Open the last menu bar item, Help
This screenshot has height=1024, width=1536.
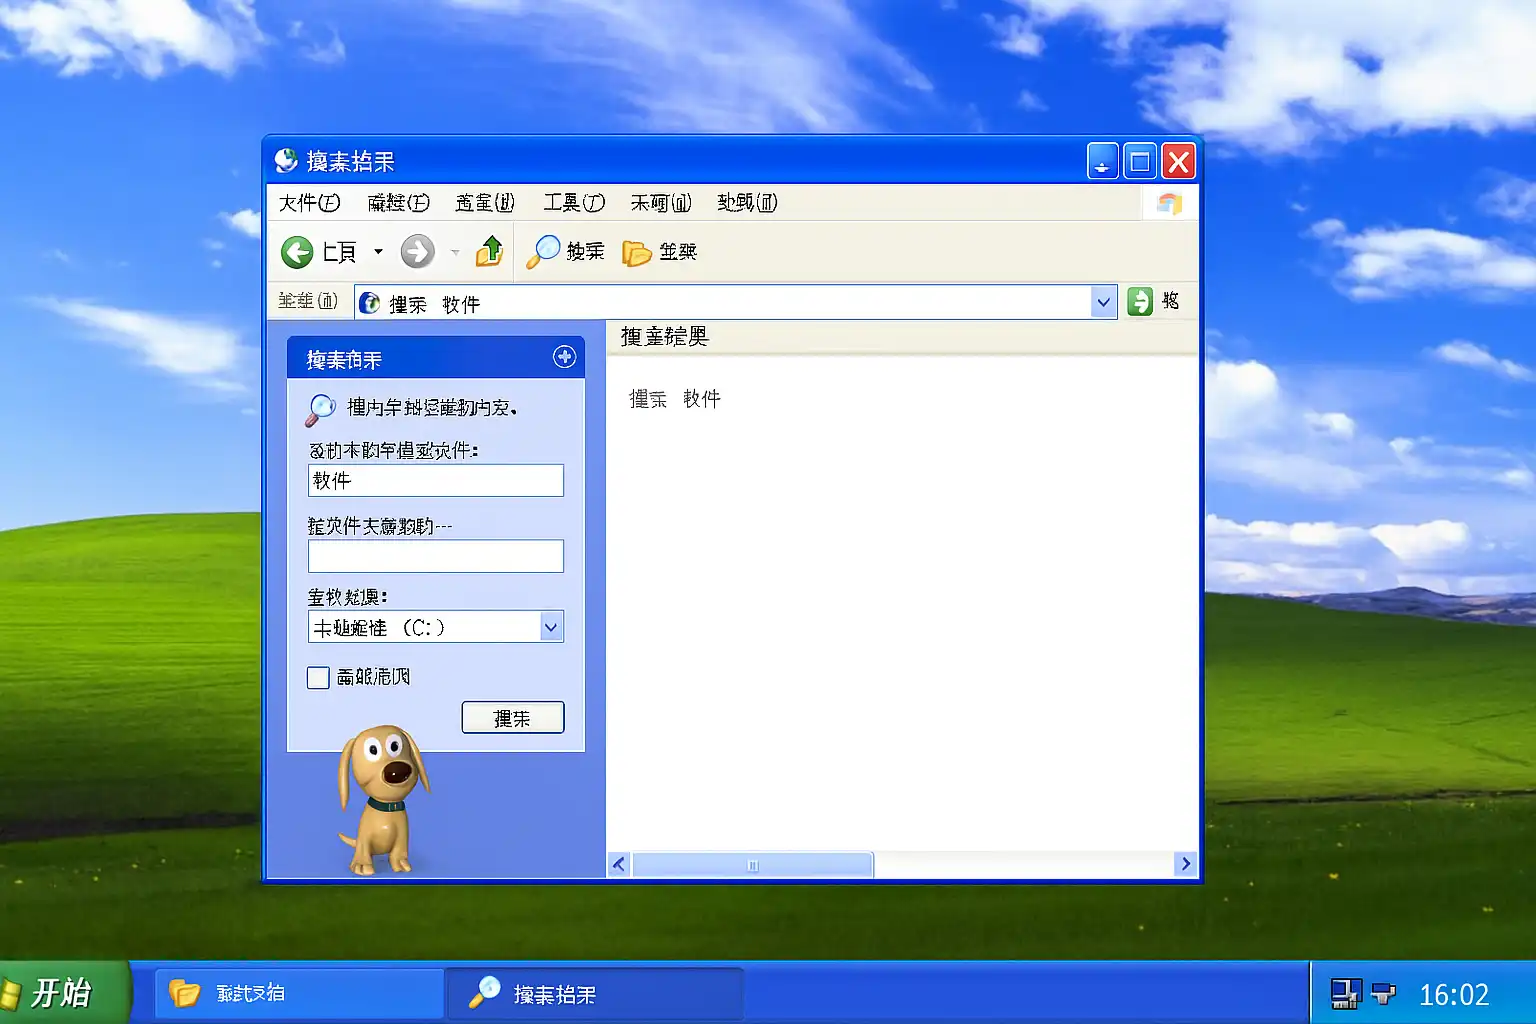[747, 203]
